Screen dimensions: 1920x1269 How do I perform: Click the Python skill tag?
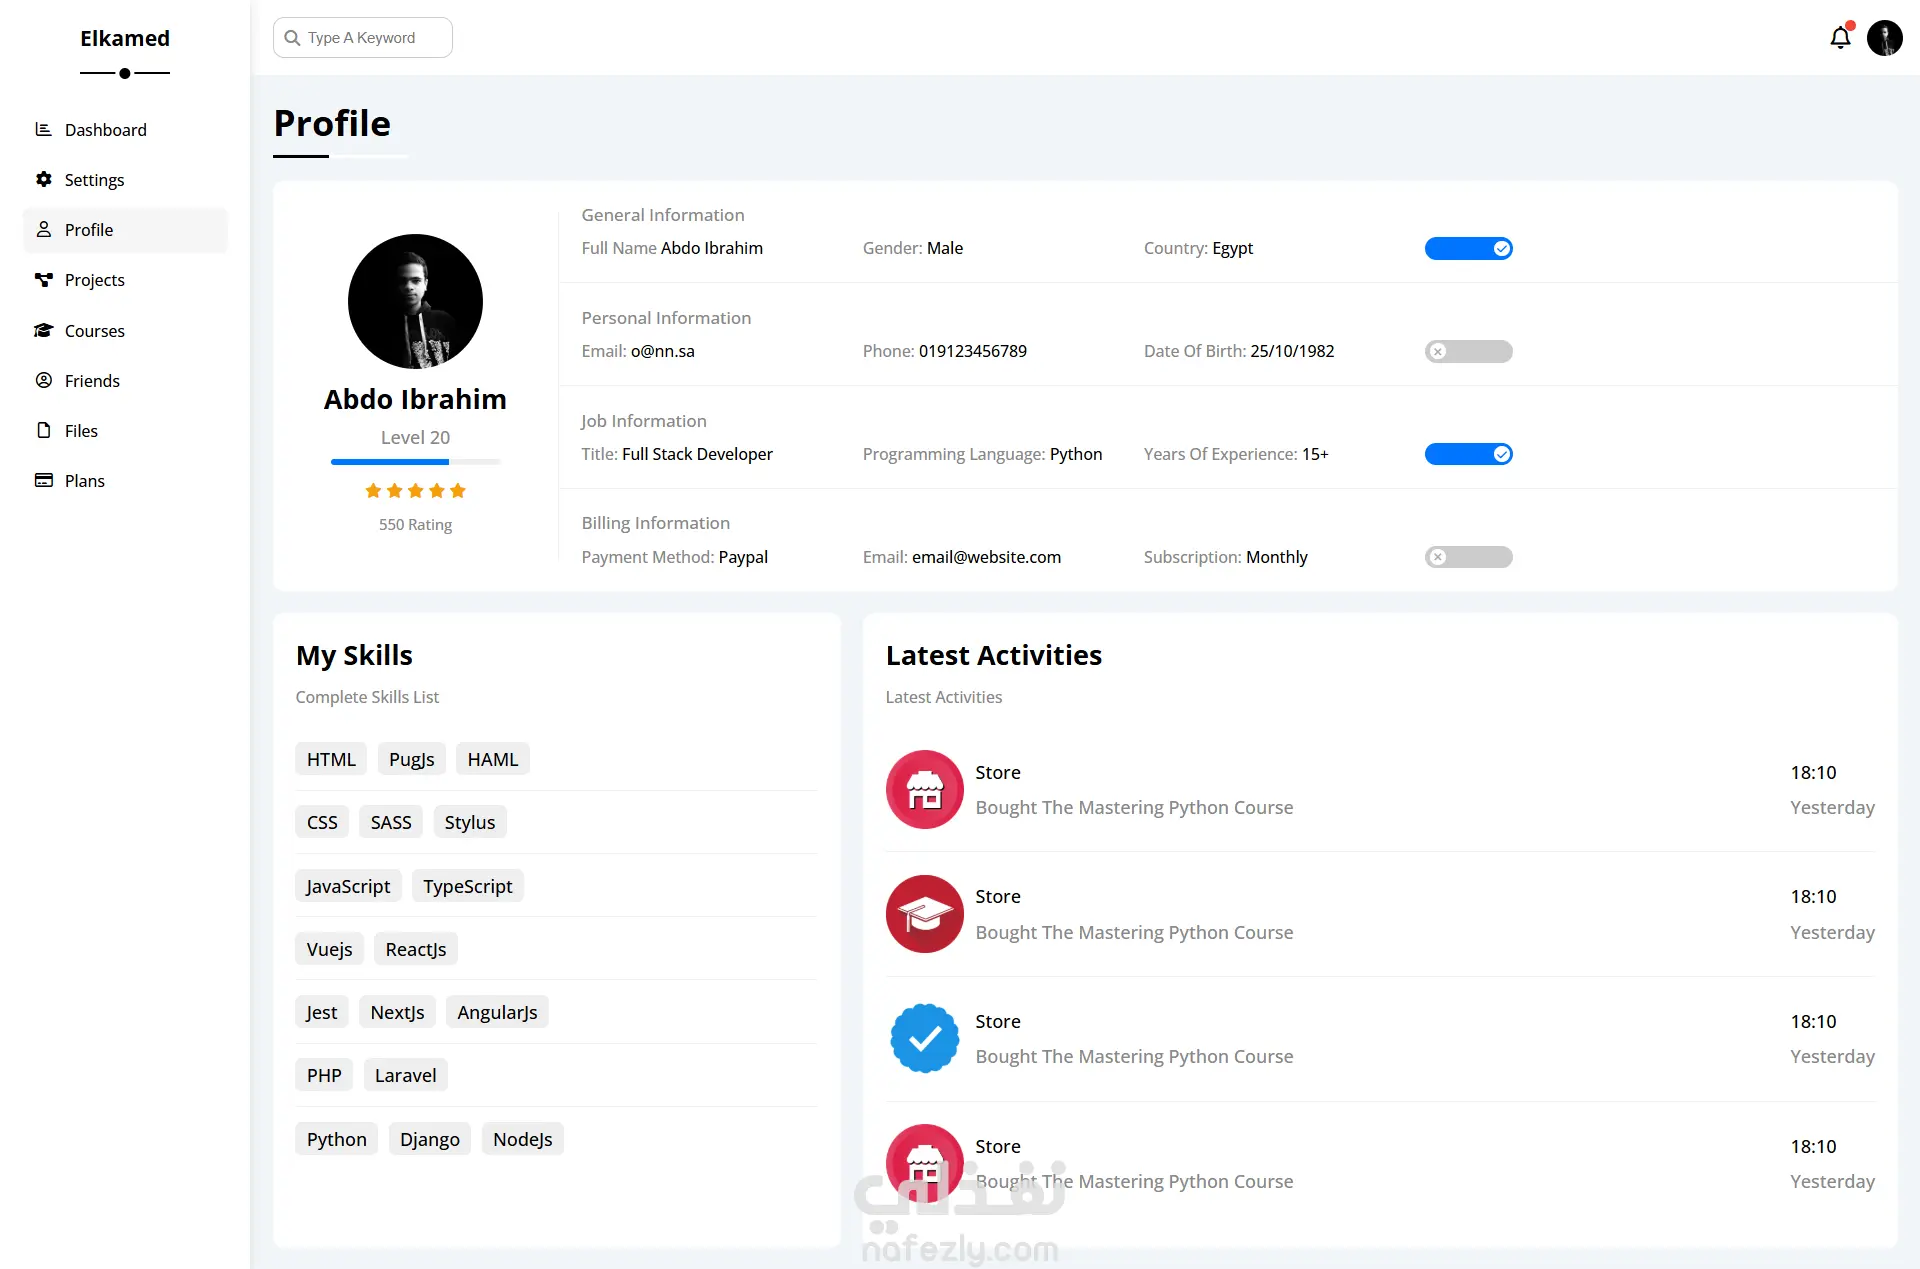point(336,1139)
